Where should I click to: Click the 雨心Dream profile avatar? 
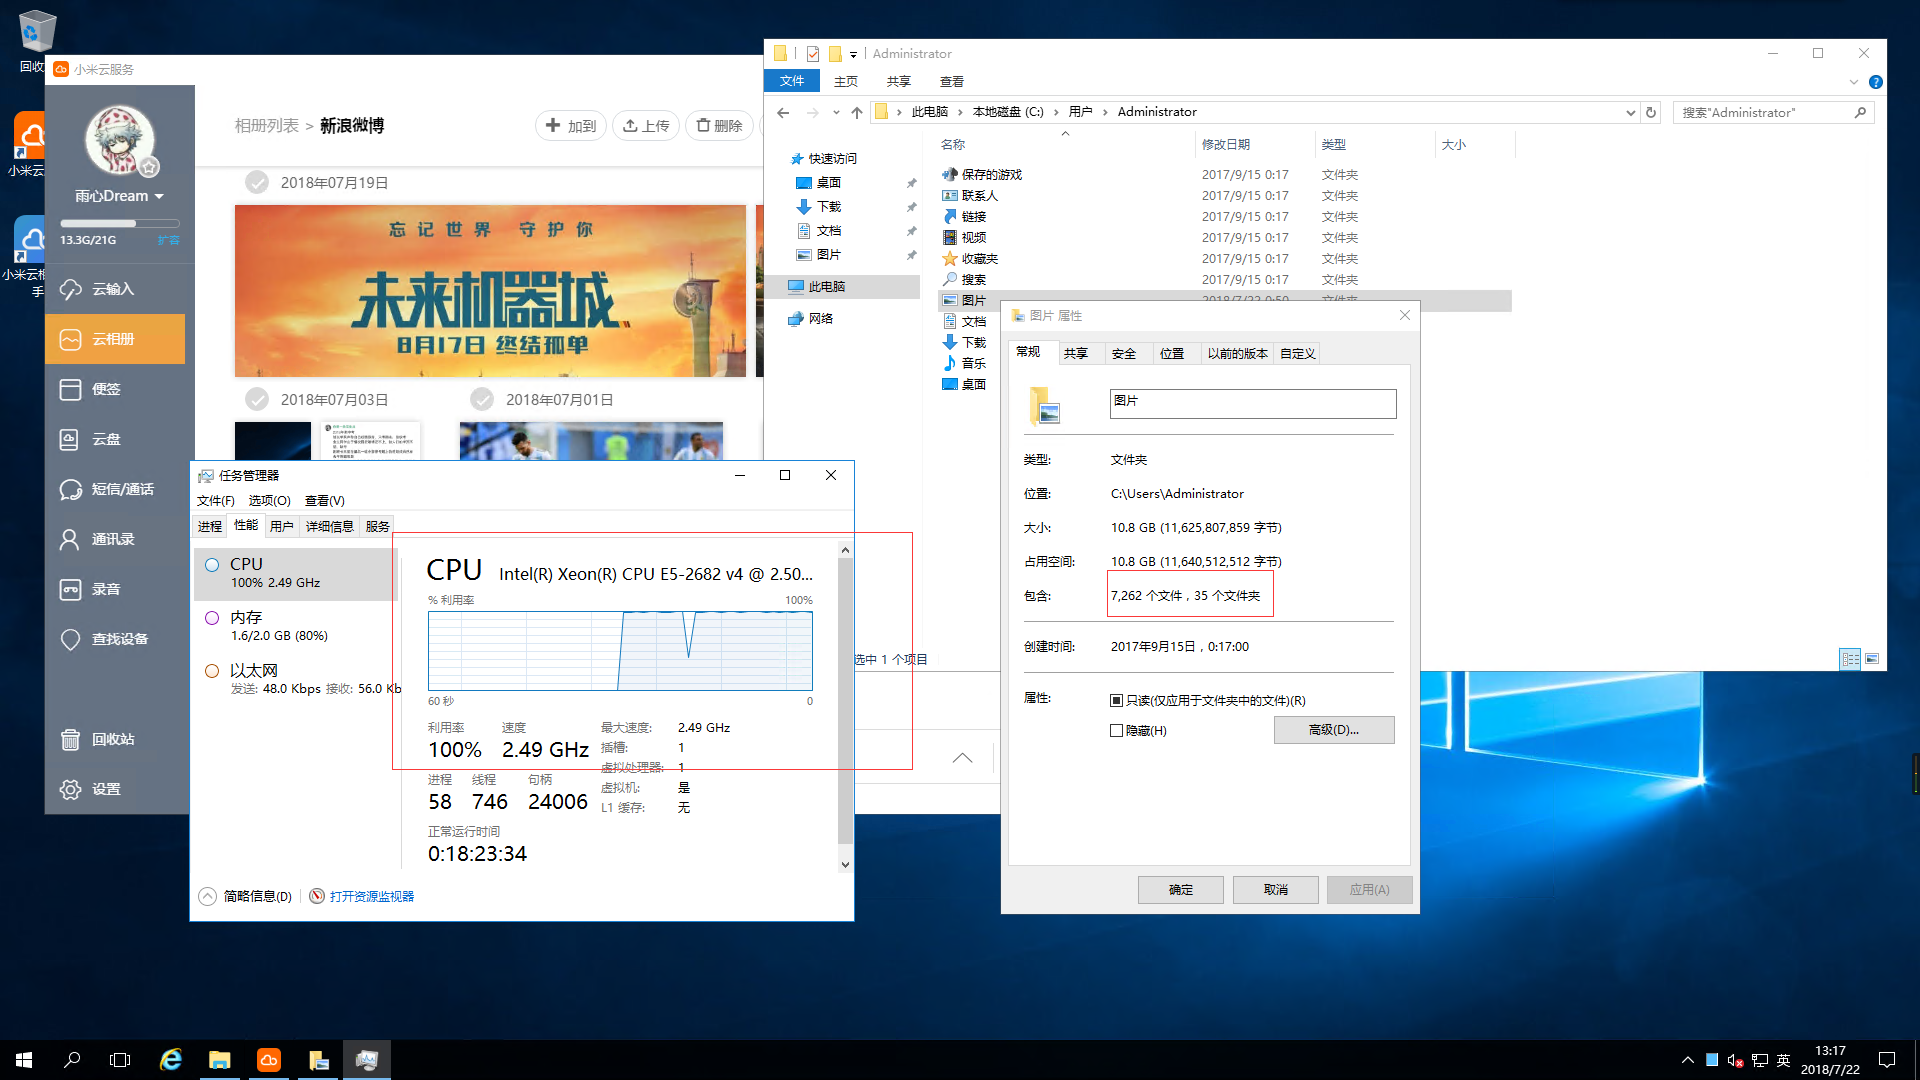(120, 140)
